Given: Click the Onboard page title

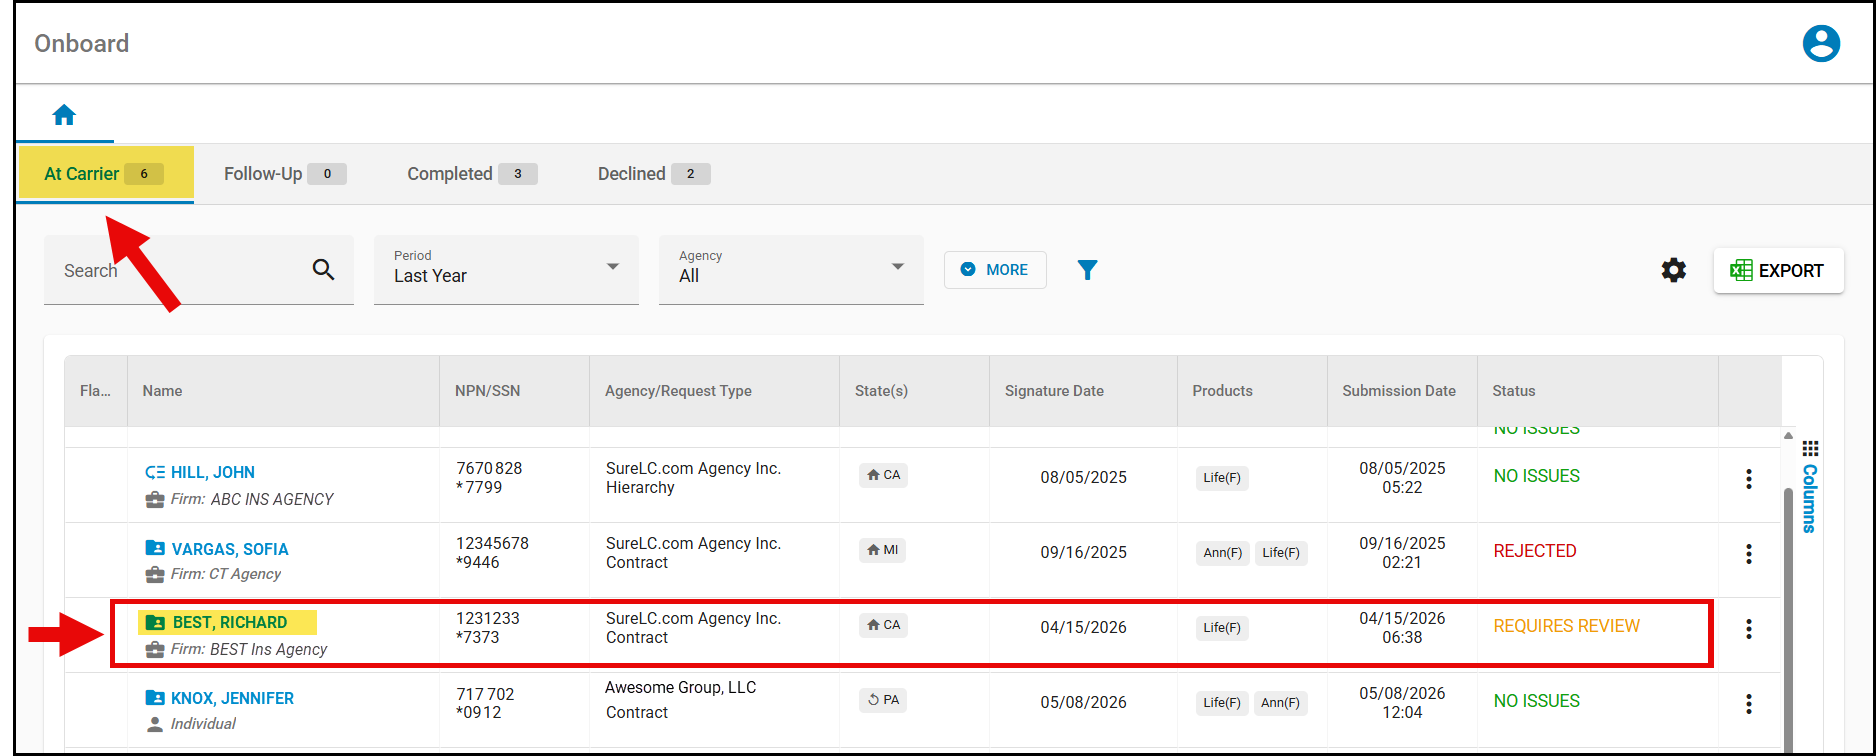Looking at the screenshot, I should coord(82,44).
